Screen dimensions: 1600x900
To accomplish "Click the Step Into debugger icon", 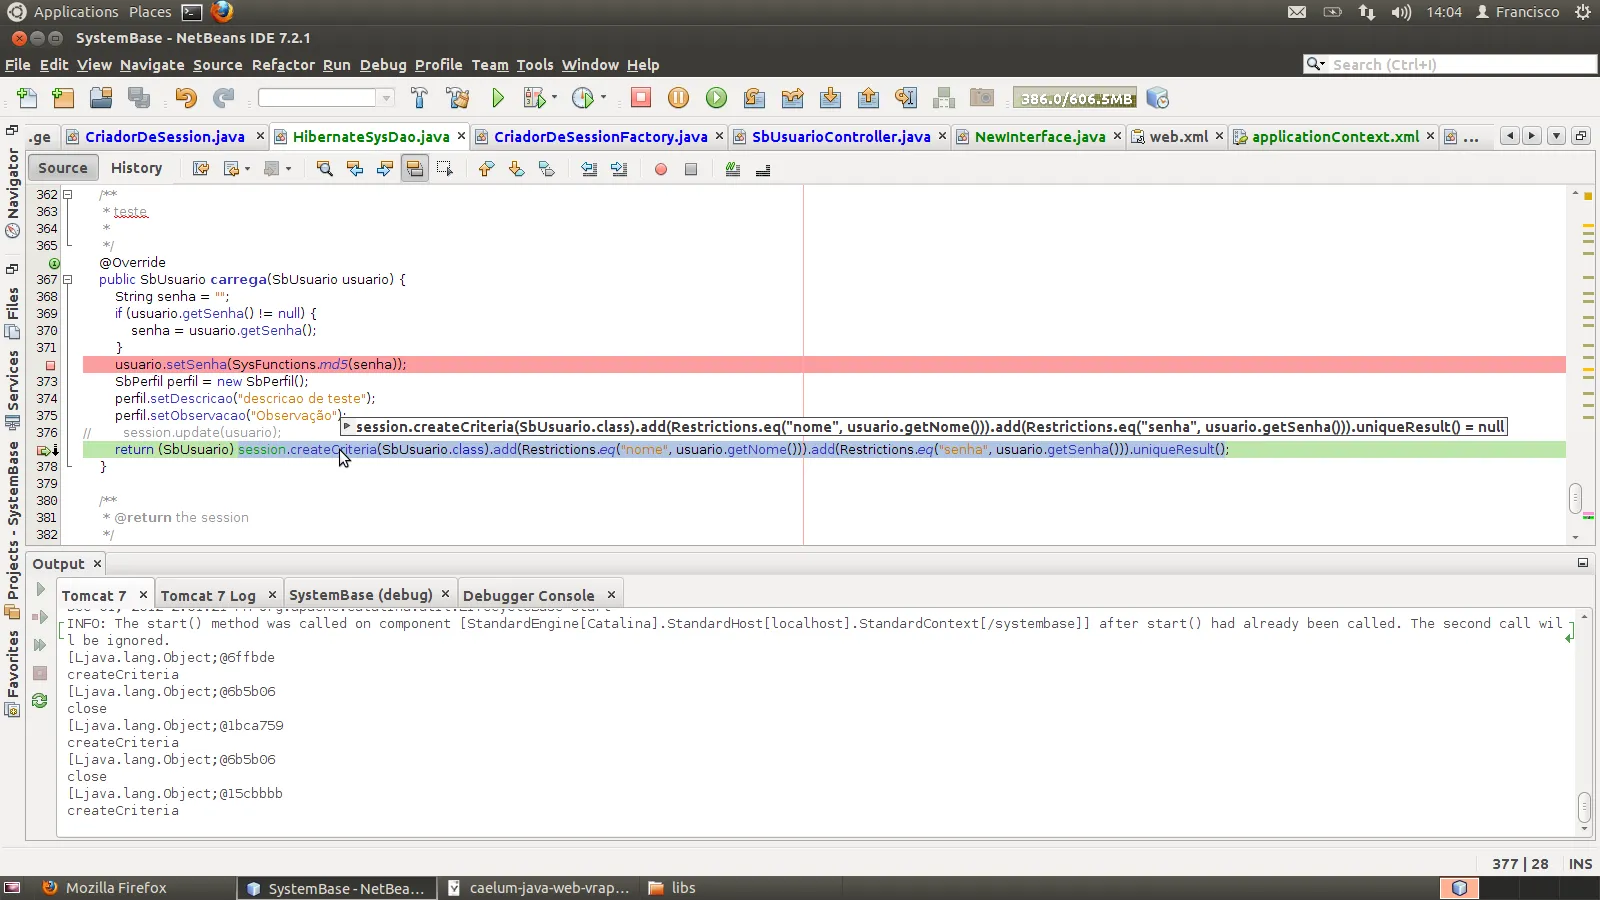I will (830, 98).
